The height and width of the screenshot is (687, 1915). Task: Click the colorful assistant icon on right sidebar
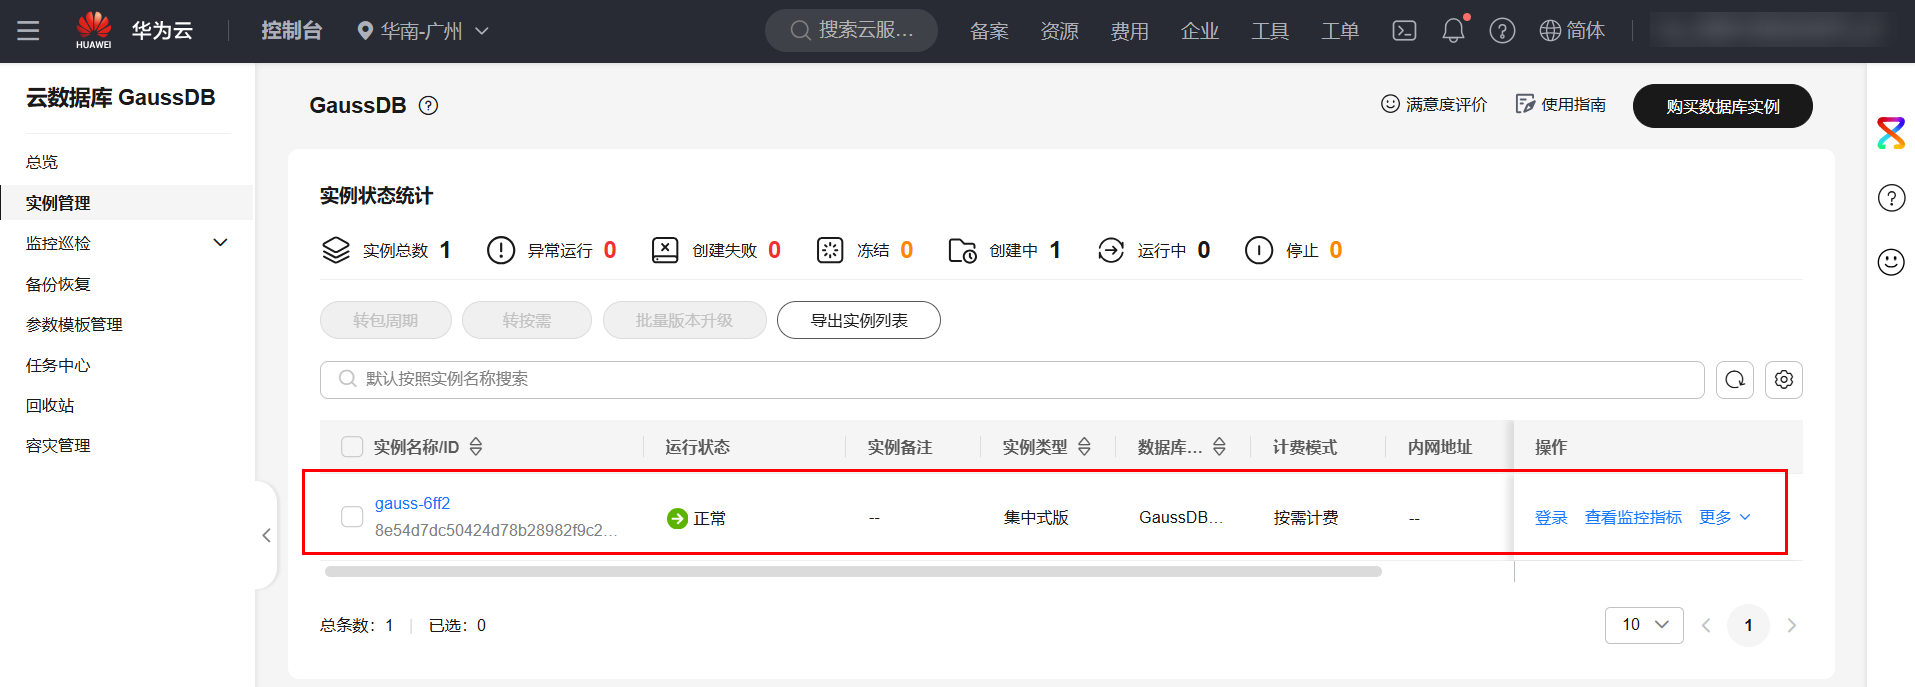tap(1891, 133)
